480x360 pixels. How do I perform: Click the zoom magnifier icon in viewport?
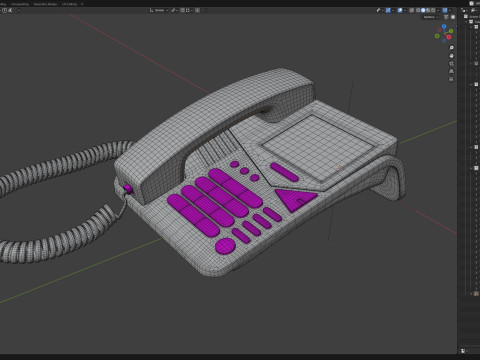[x=451, y=48]
